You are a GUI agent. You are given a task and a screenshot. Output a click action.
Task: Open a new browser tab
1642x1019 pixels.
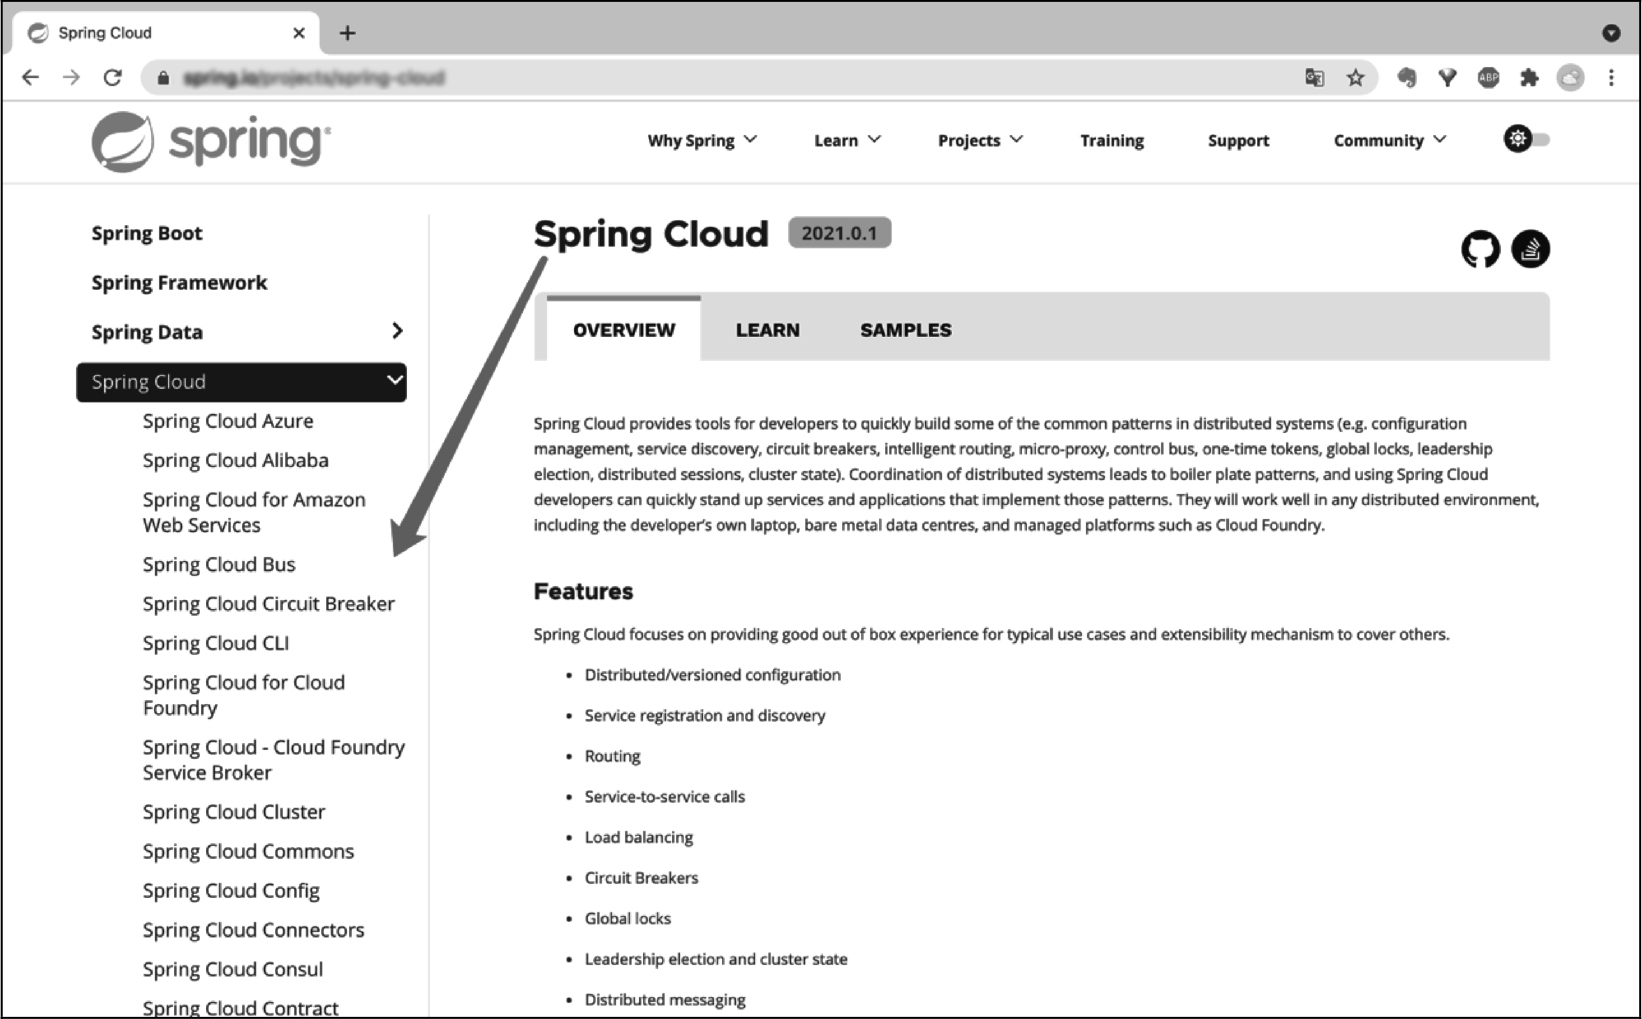[347, 33]
